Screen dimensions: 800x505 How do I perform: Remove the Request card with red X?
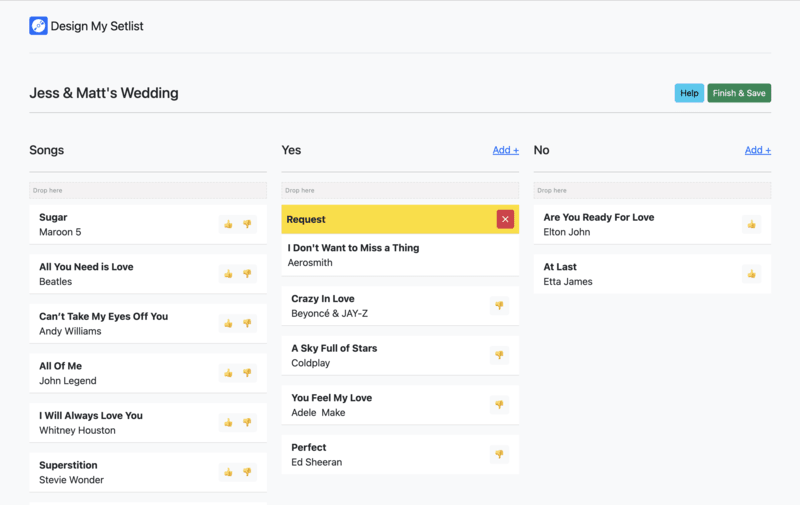coord(505,219)
